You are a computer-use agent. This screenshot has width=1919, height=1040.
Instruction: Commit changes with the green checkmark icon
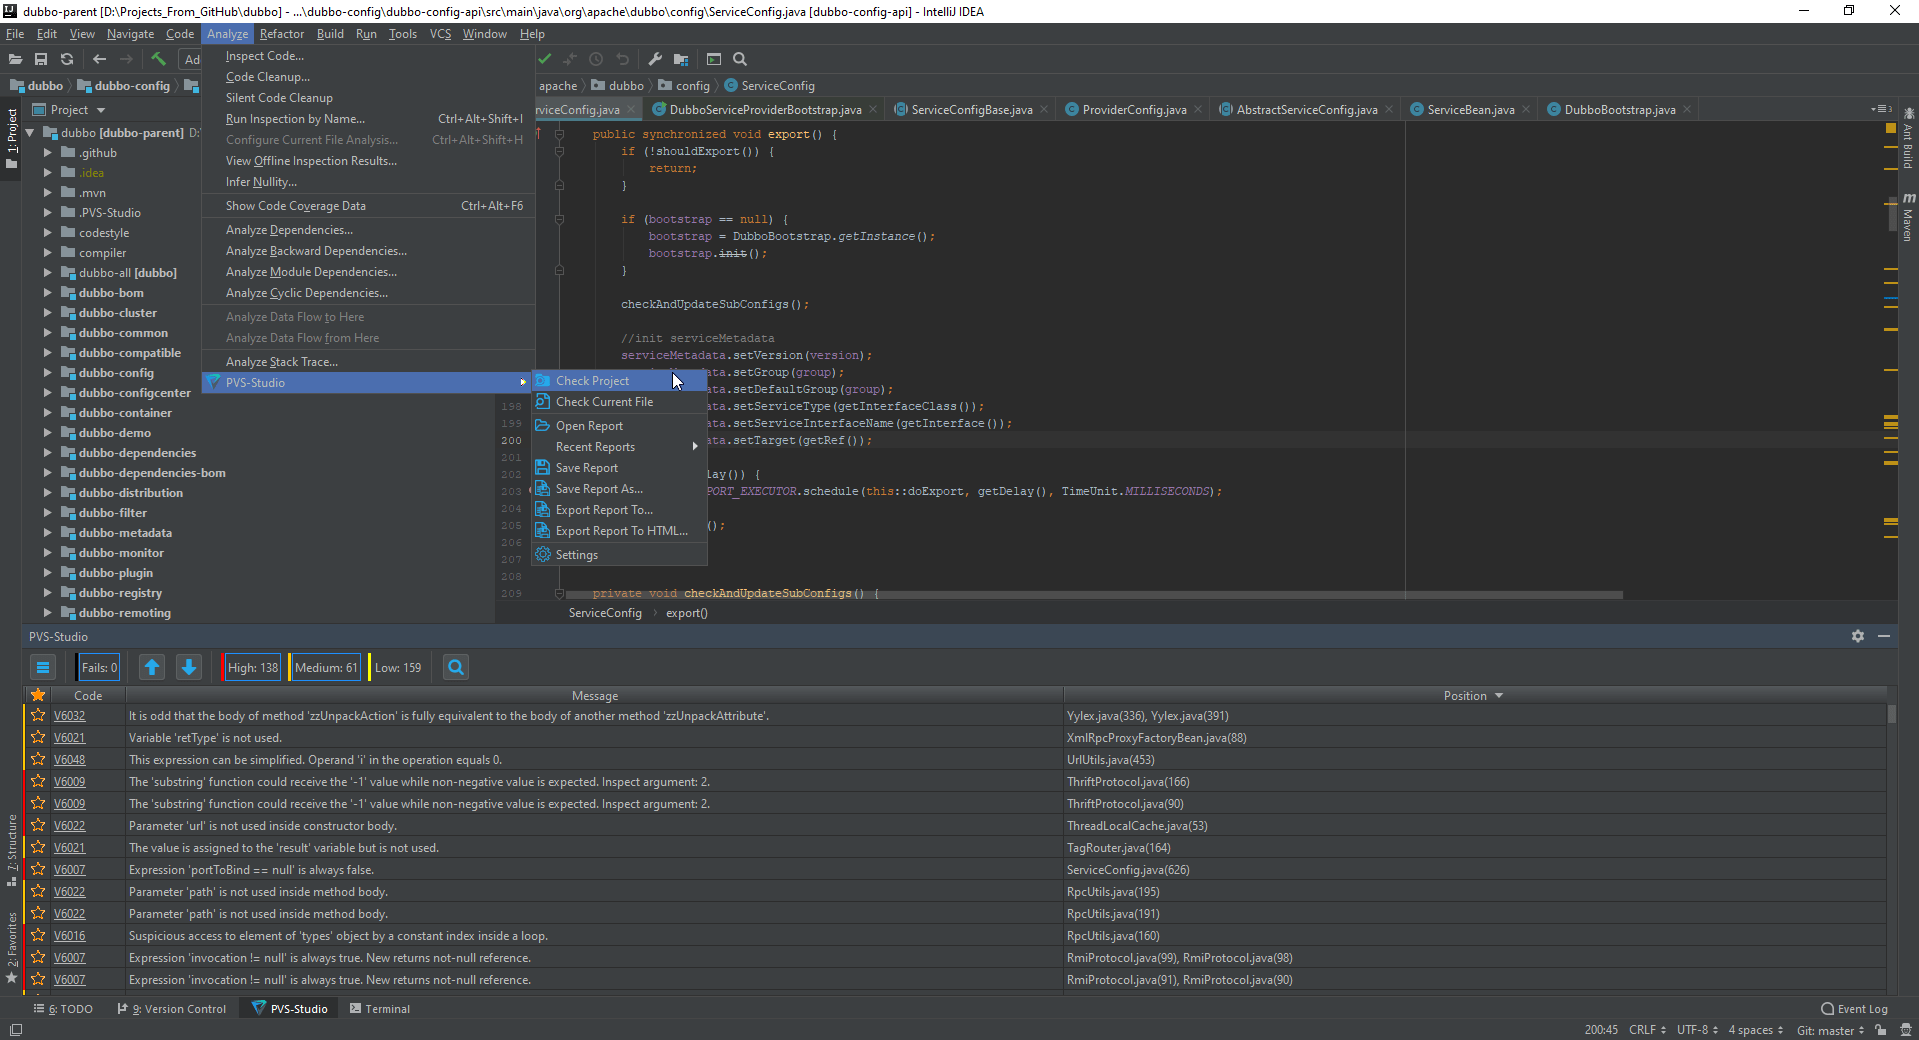(545, 59)
